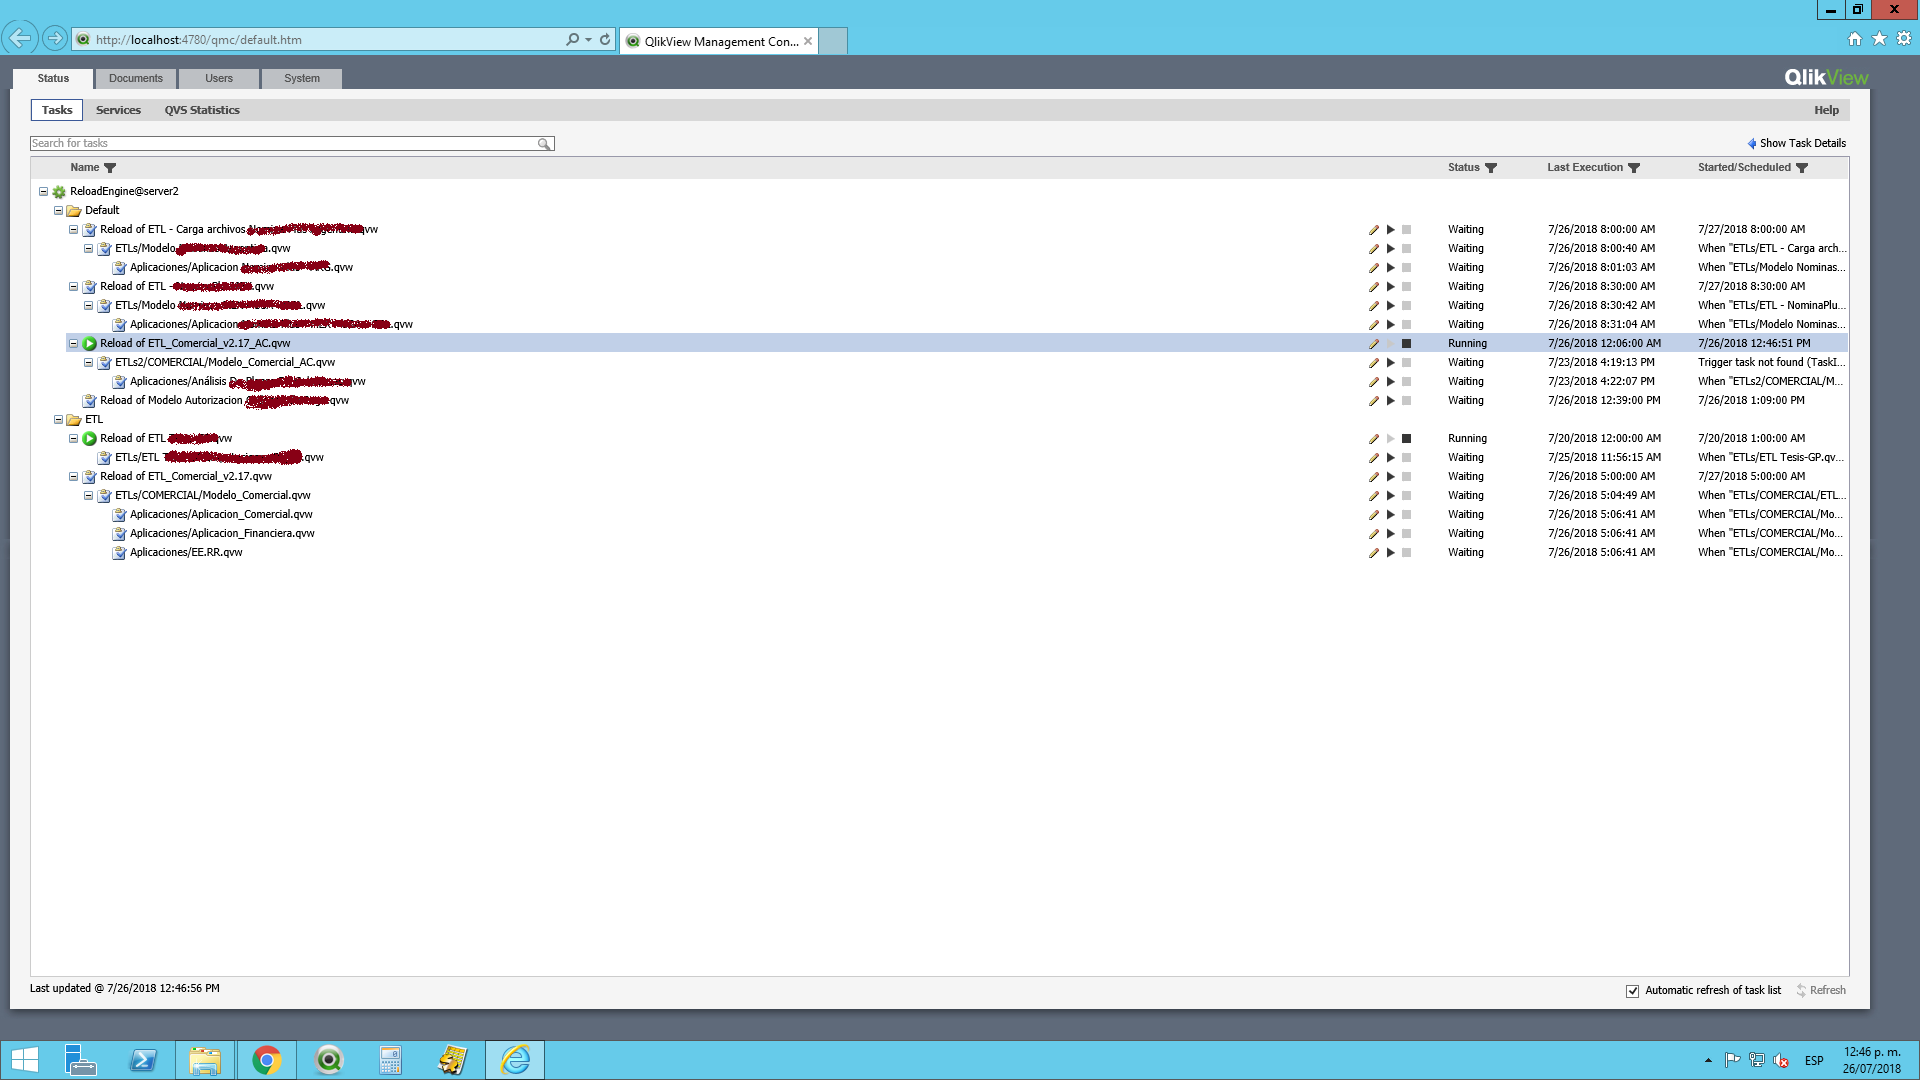
Task: Close the QlikView Management Console browser tab
Action: tap(808, 41)
